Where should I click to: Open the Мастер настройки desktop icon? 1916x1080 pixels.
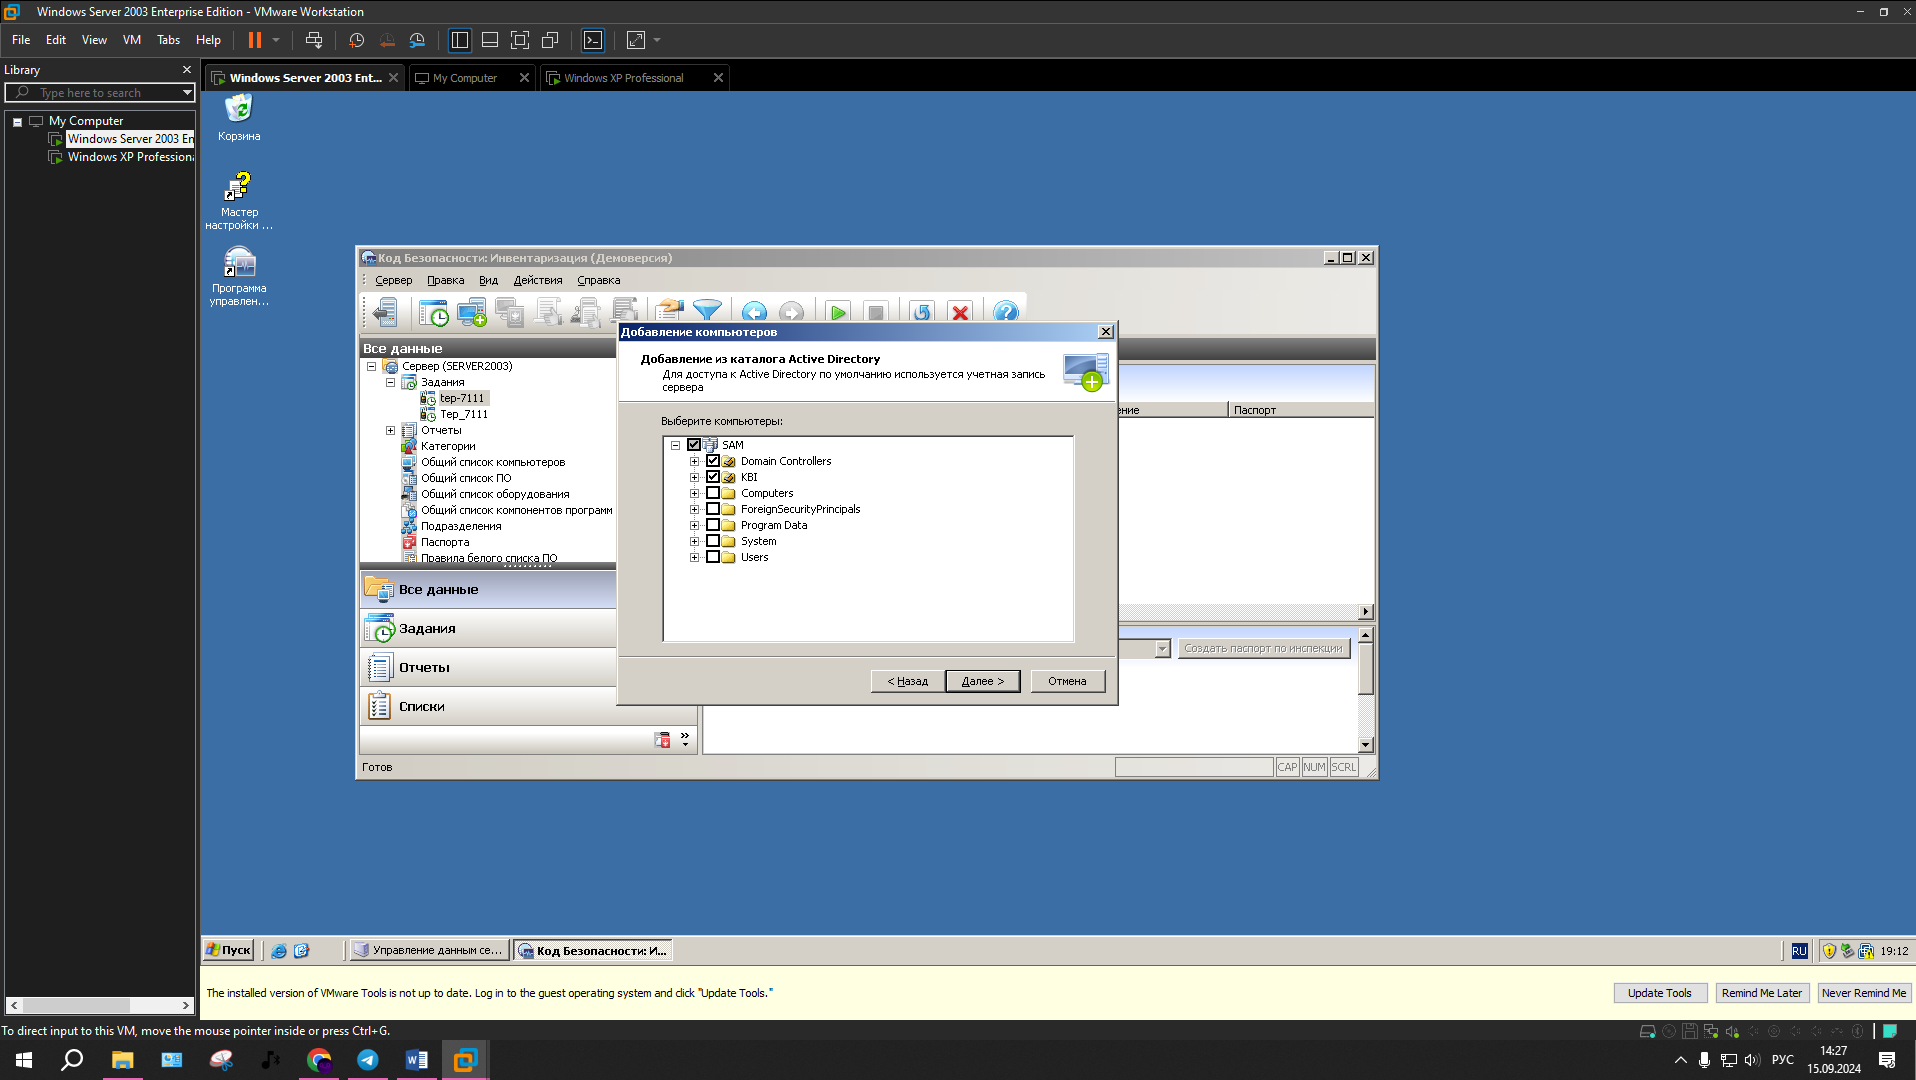(x=239, y=200)
